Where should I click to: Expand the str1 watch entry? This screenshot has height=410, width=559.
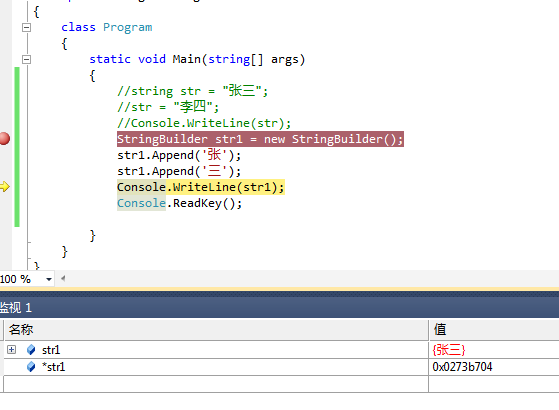point(11,349)
